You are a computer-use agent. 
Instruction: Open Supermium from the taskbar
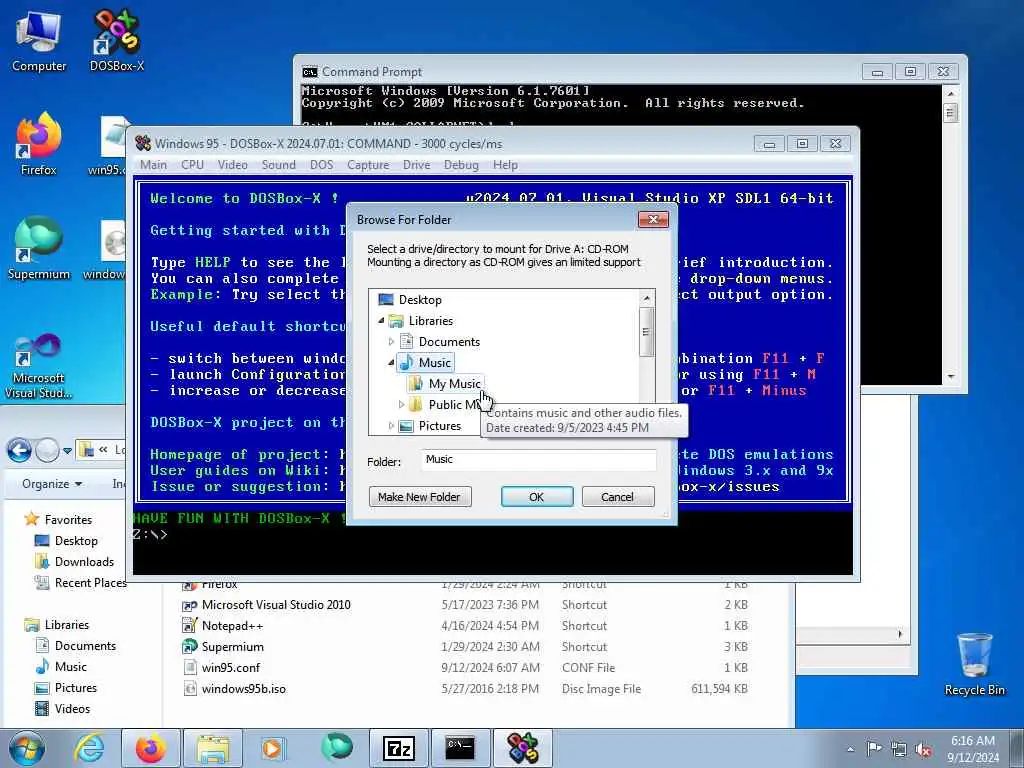click(336, 748)
